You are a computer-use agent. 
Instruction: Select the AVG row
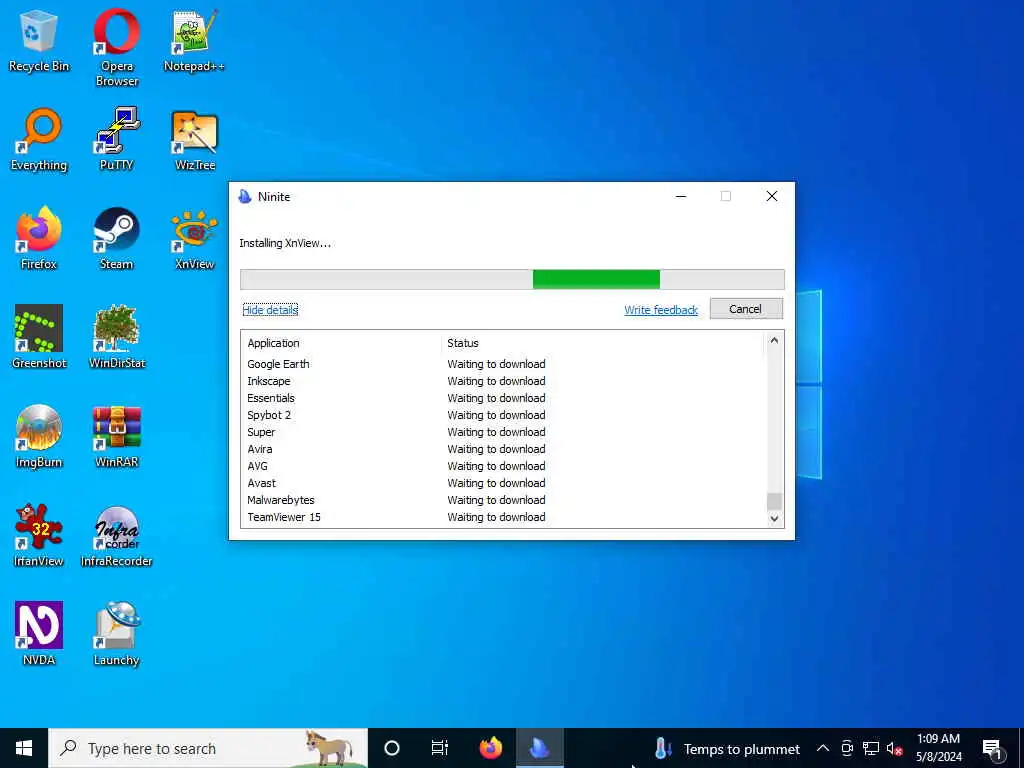(x=503, y=466)
